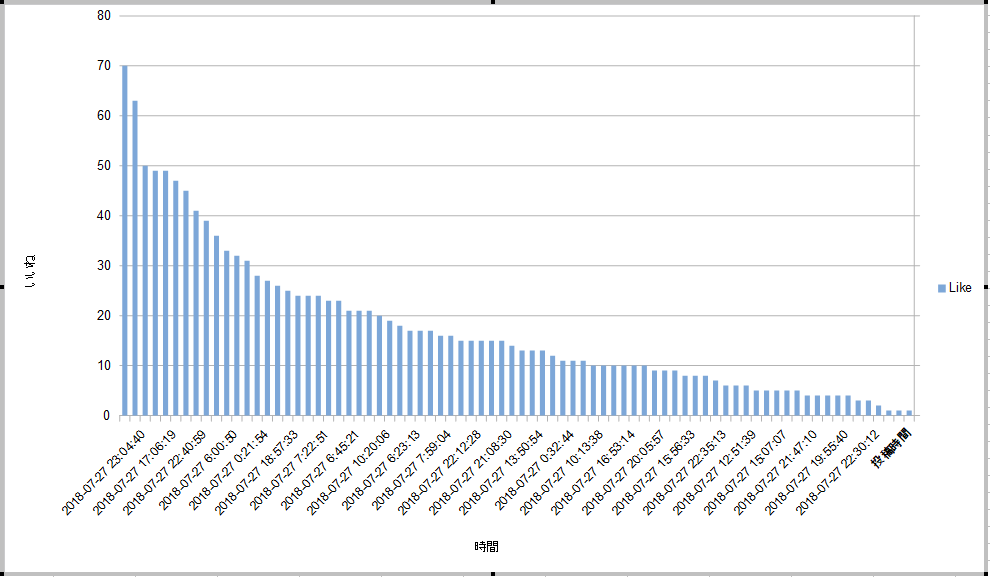Viewport: 990px width, 577px height.
Task: Click the blue Like legend color marker
Action: (x=941, y=288)
